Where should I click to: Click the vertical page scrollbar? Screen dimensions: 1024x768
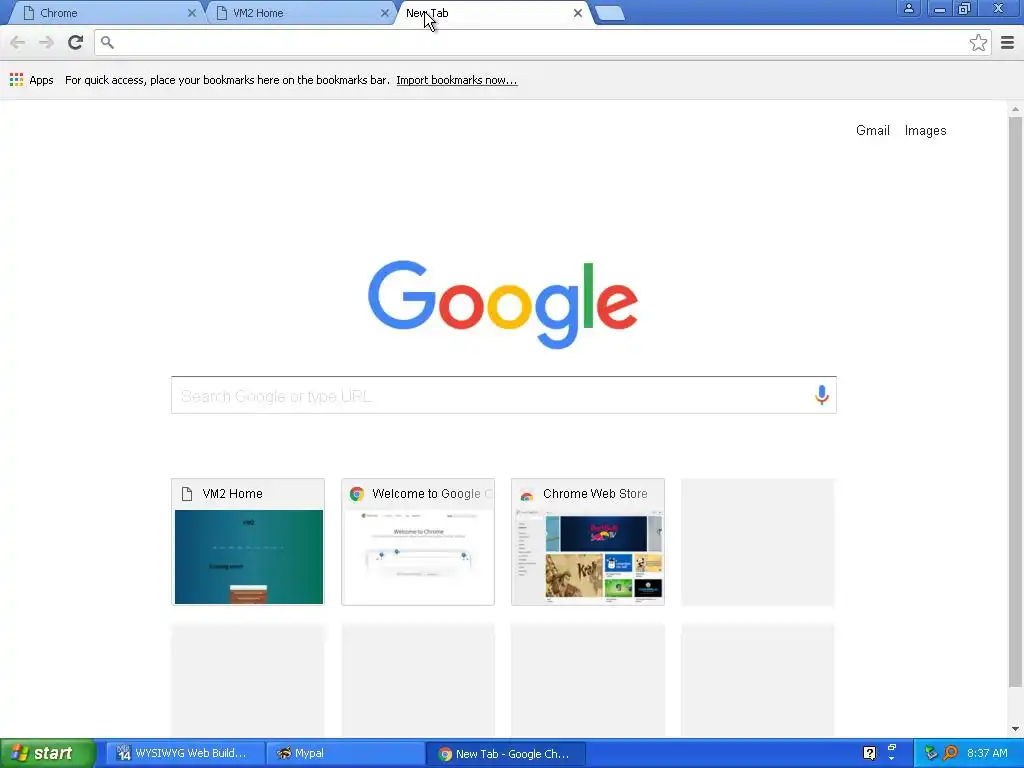click(x=1015, y=402)
